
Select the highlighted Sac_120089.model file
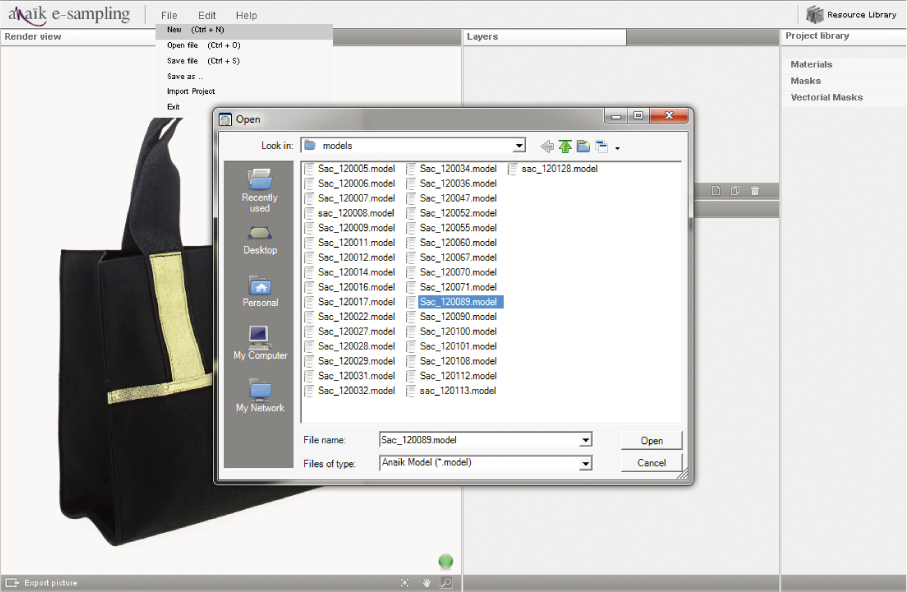pyautogui.click(x=458, y=301)
